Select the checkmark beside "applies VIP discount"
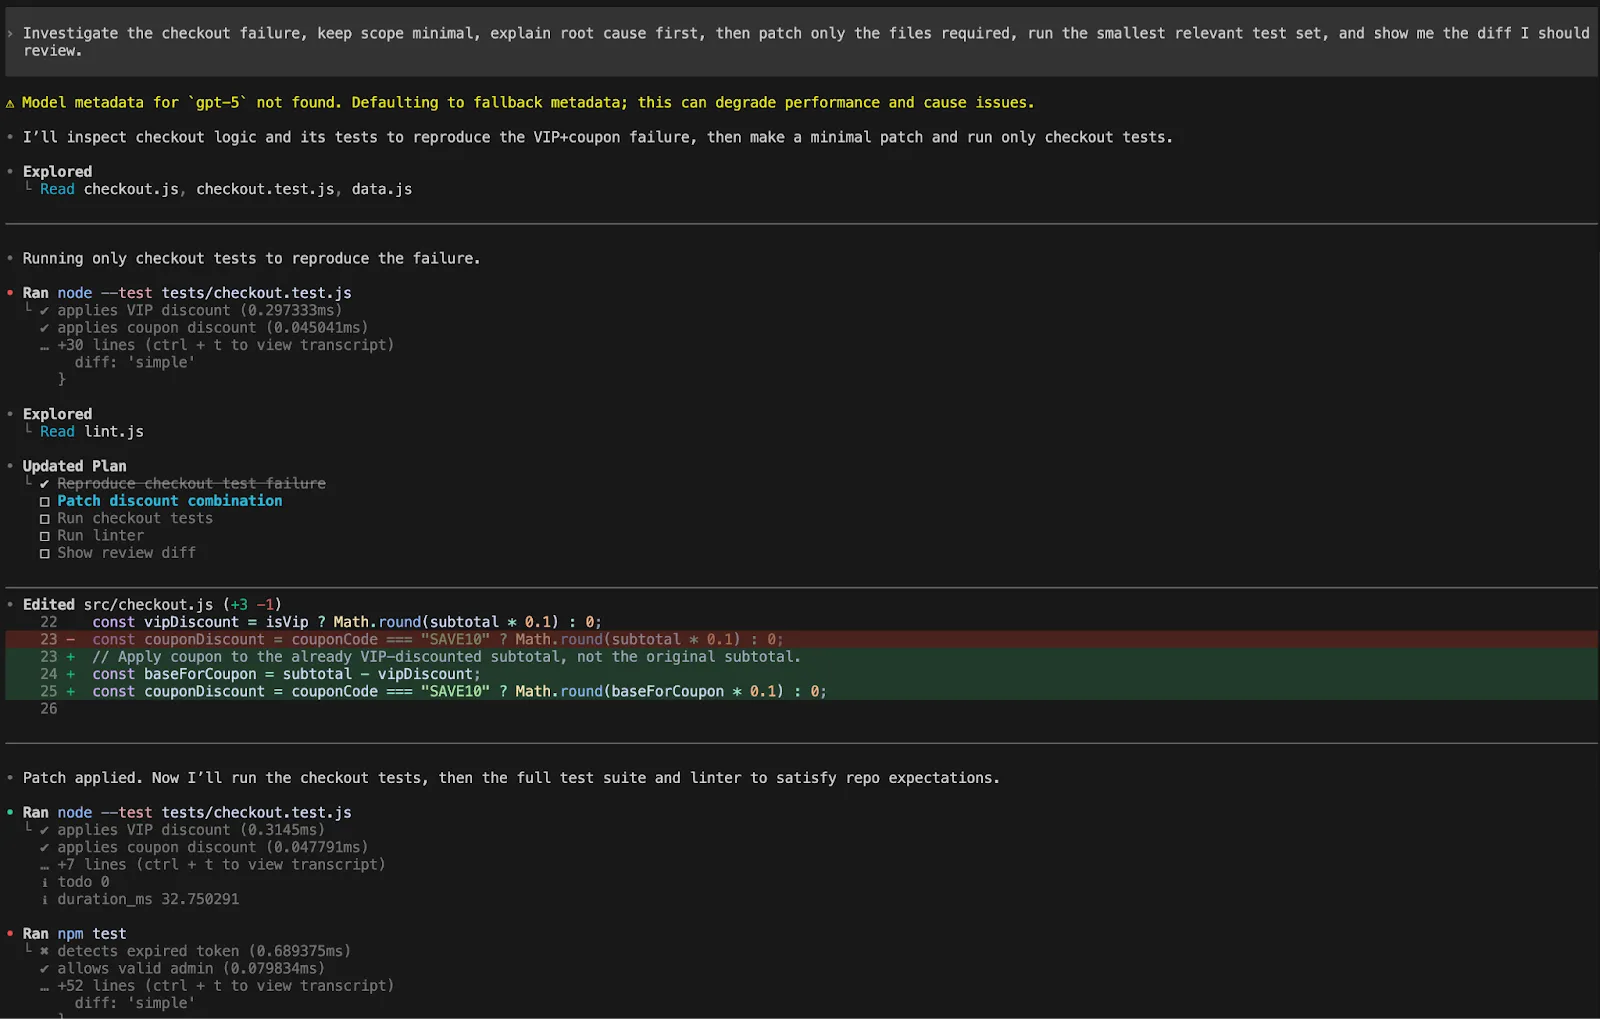This screenshot has width=1600, height=1019. 44,310
